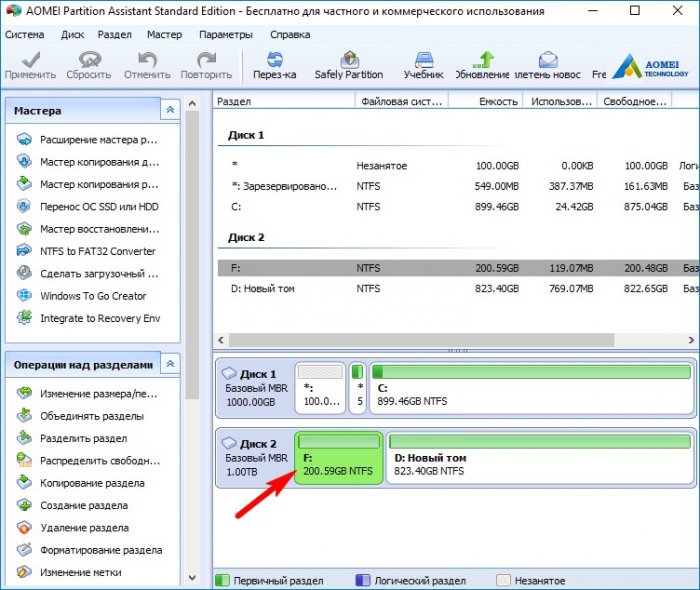700x590 pixels.
Task: Choose Копирование раздела operation
Action: (x=80, y=483)
